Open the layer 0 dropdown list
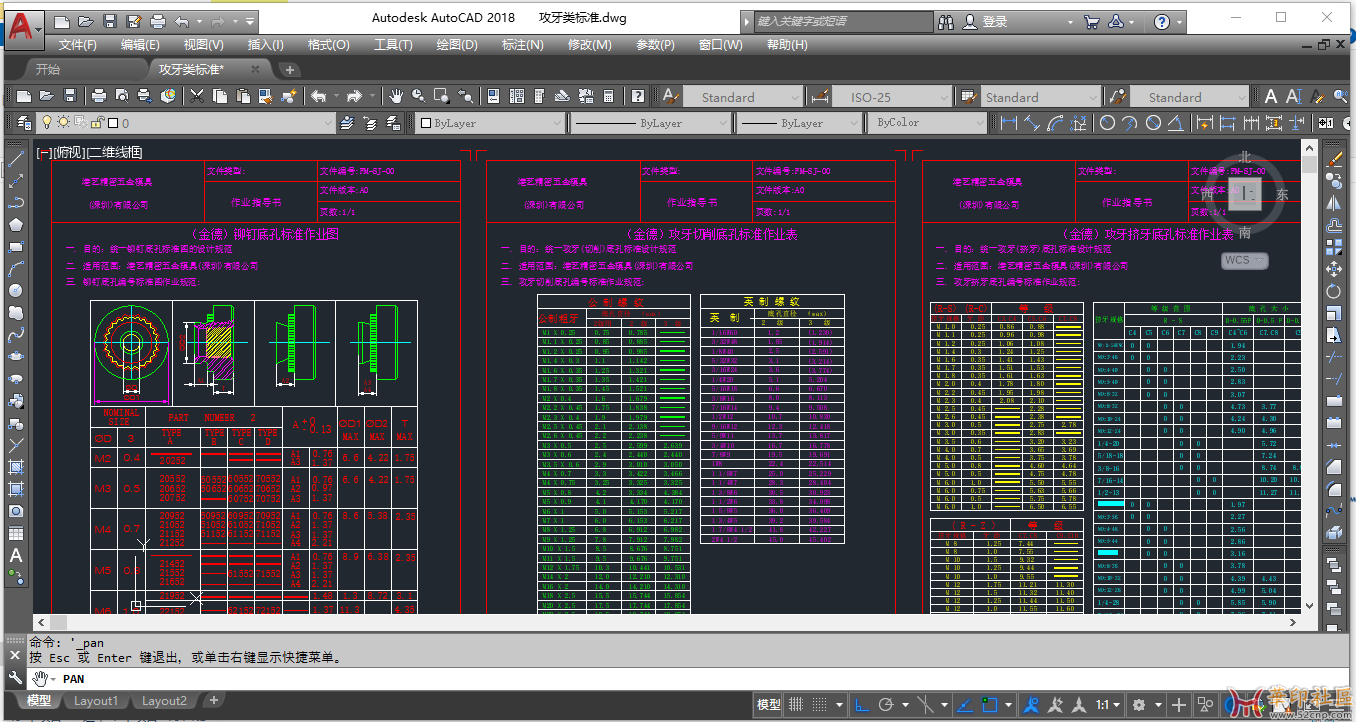1356x722 pixels. pos(326,123)
